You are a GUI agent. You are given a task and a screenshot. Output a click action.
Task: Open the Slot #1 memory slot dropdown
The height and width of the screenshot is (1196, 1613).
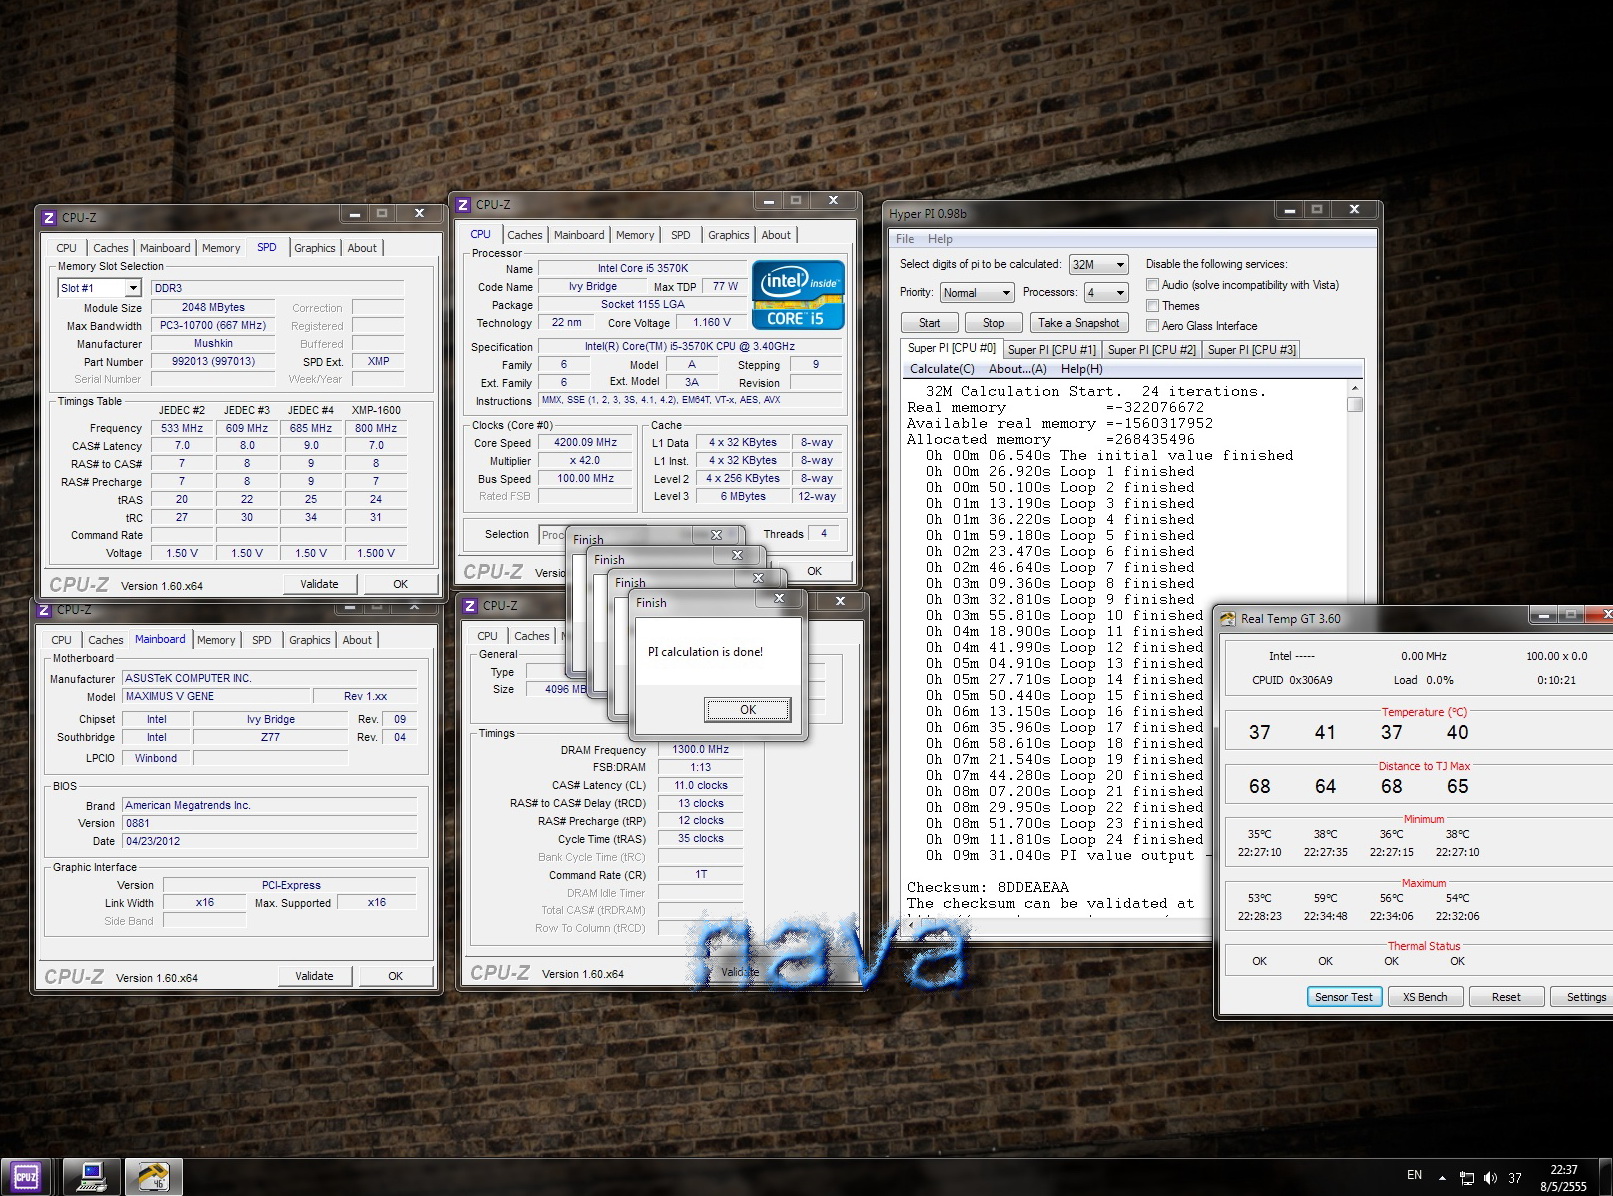(x=133, y=288)
